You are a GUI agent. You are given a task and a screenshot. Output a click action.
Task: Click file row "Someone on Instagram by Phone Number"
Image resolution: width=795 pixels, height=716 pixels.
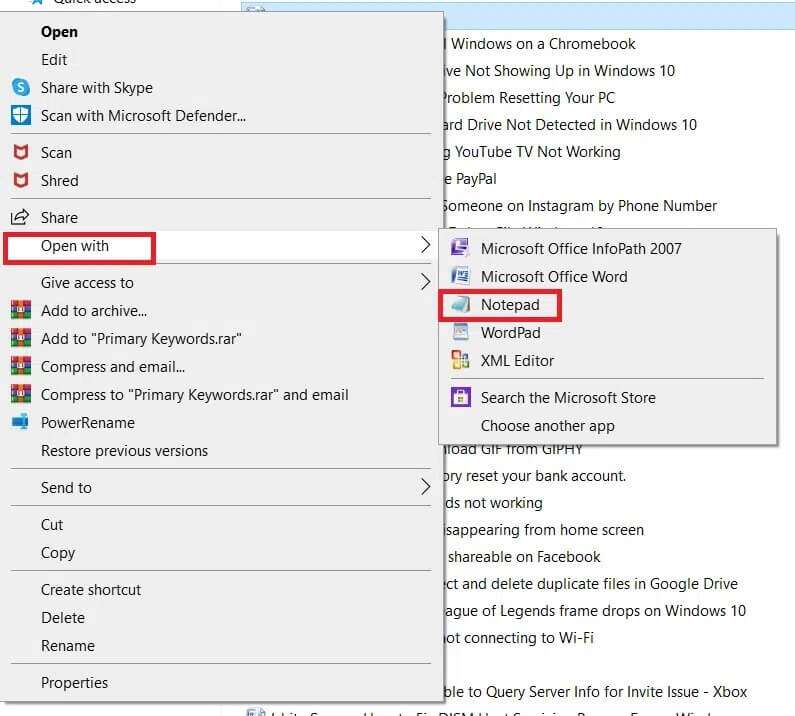pyautogui.click(x=580, y=205)
